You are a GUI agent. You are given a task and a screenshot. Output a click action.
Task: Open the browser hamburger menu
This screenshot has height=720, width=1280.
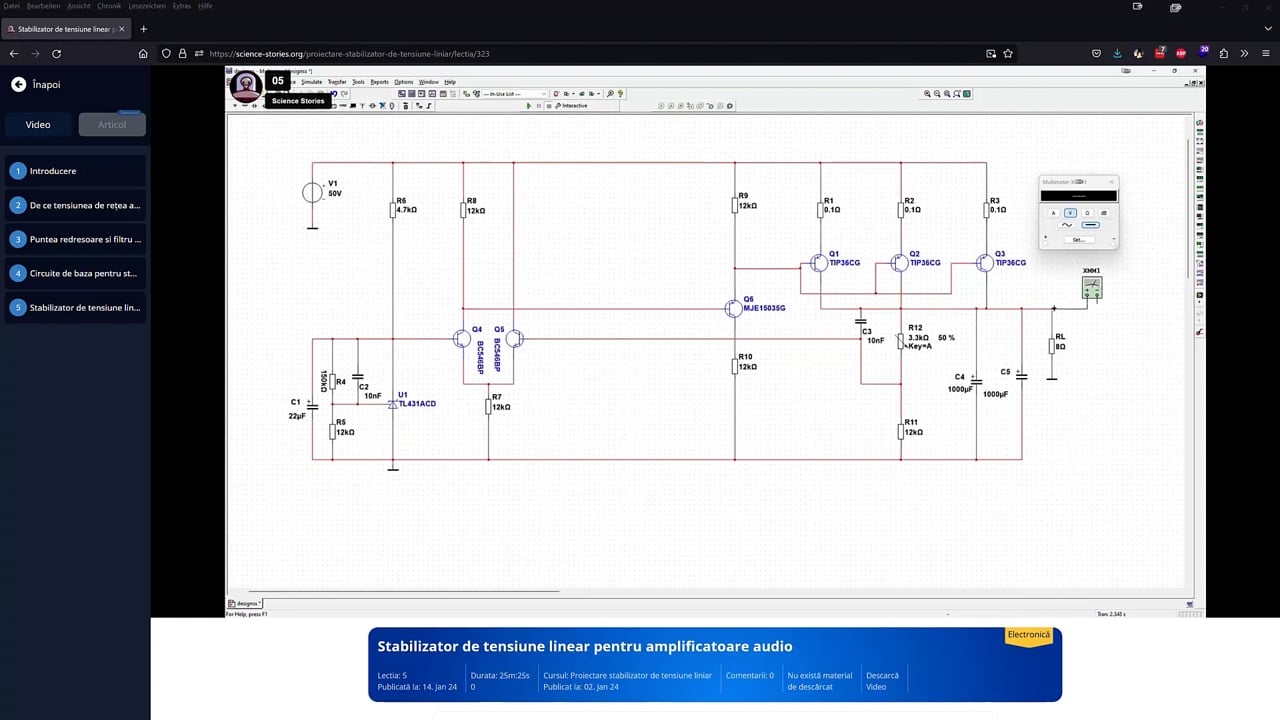pyautogui.click(x=1265, y=54)
